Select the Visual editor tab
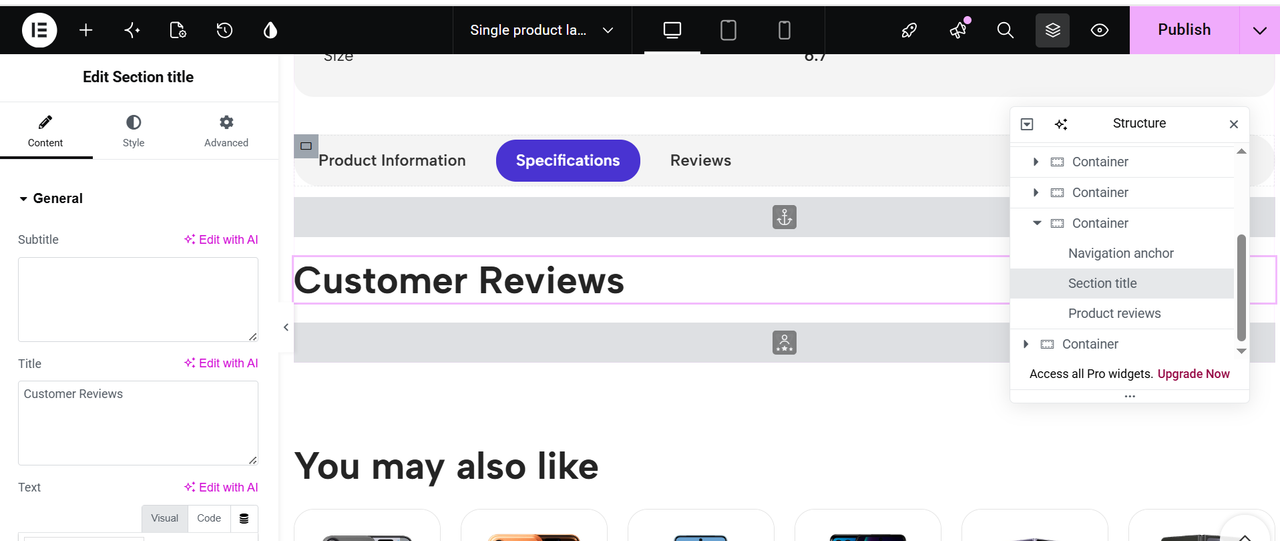The width and height of the screenshot is (1280, 541). coord(165,518)
